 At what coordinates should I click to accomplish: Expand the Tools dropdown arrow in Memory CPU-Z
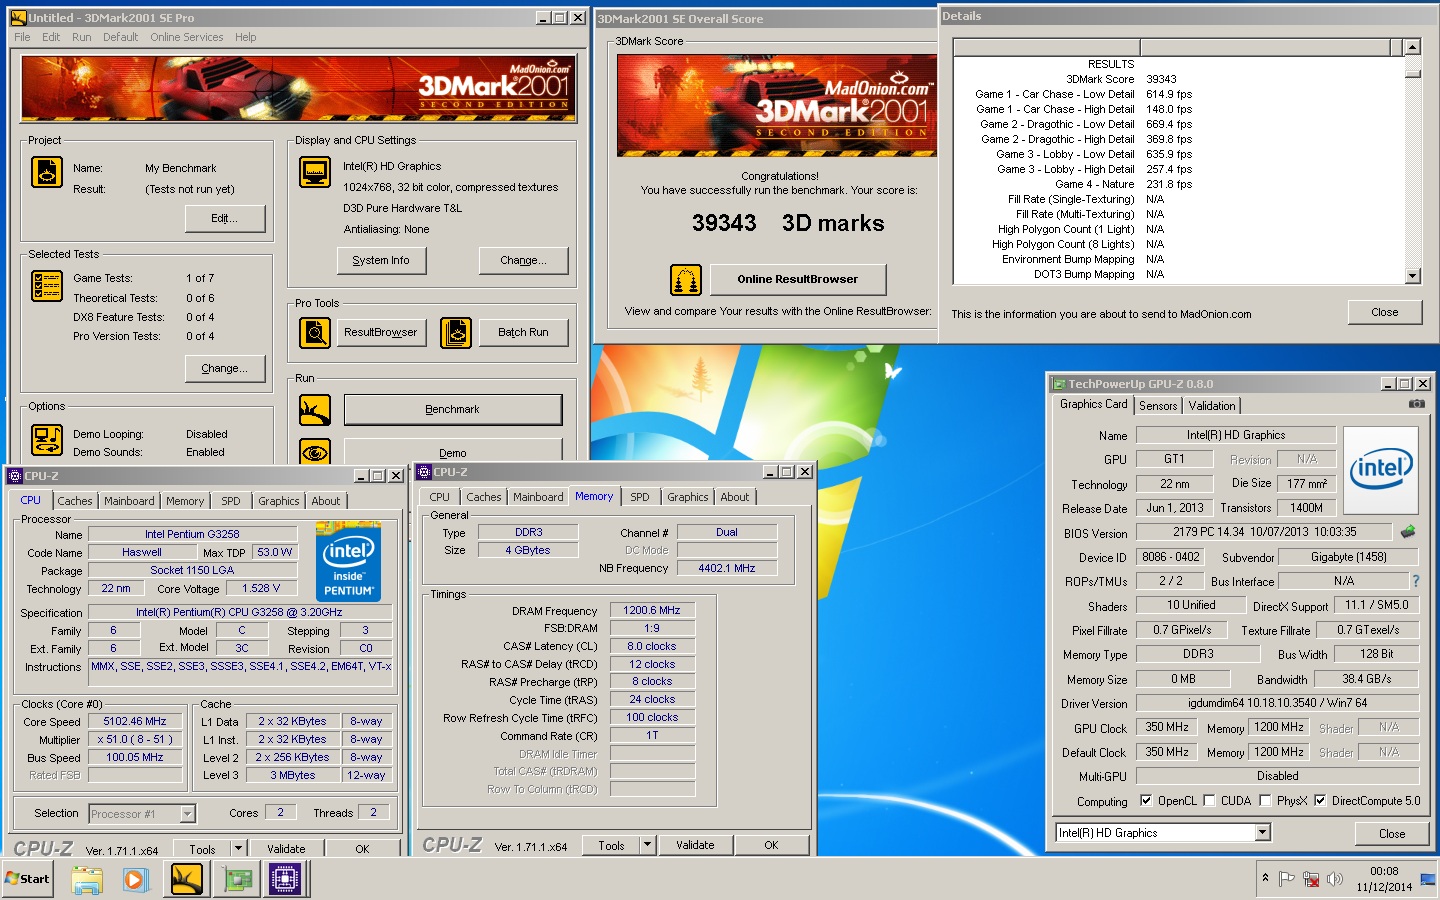click(647, 845)
